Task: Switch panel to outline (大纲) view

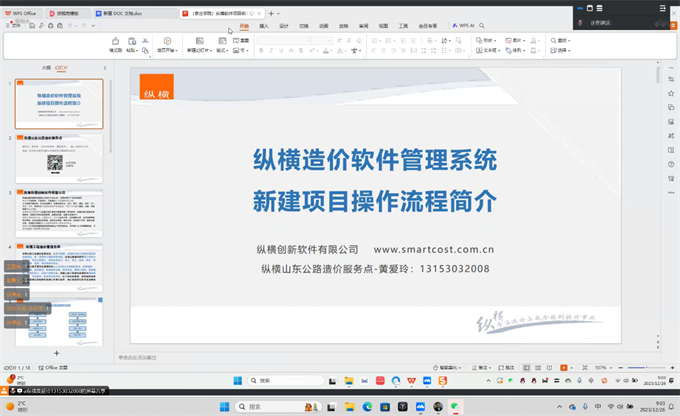Action: click(46, 67)
